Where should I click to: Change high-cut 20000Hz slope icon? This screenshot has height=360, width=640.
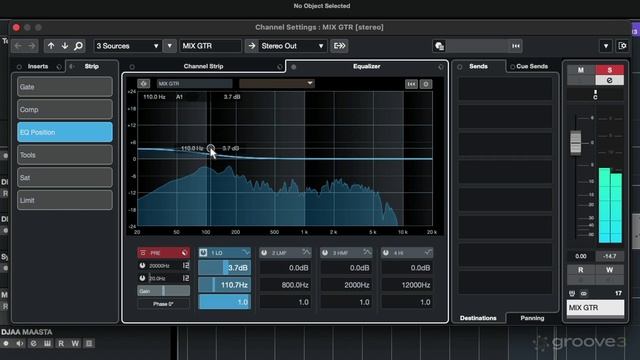186,266
